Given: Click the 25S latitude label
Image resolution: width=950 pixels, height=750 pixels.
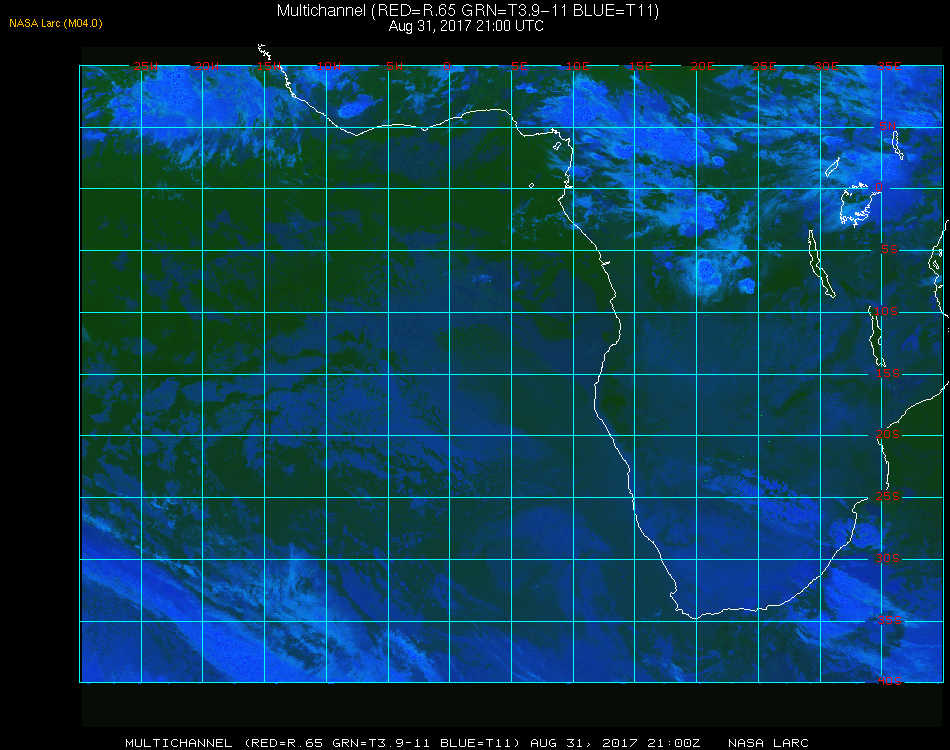Looking at the screenshot, I should tap(888, 496).
